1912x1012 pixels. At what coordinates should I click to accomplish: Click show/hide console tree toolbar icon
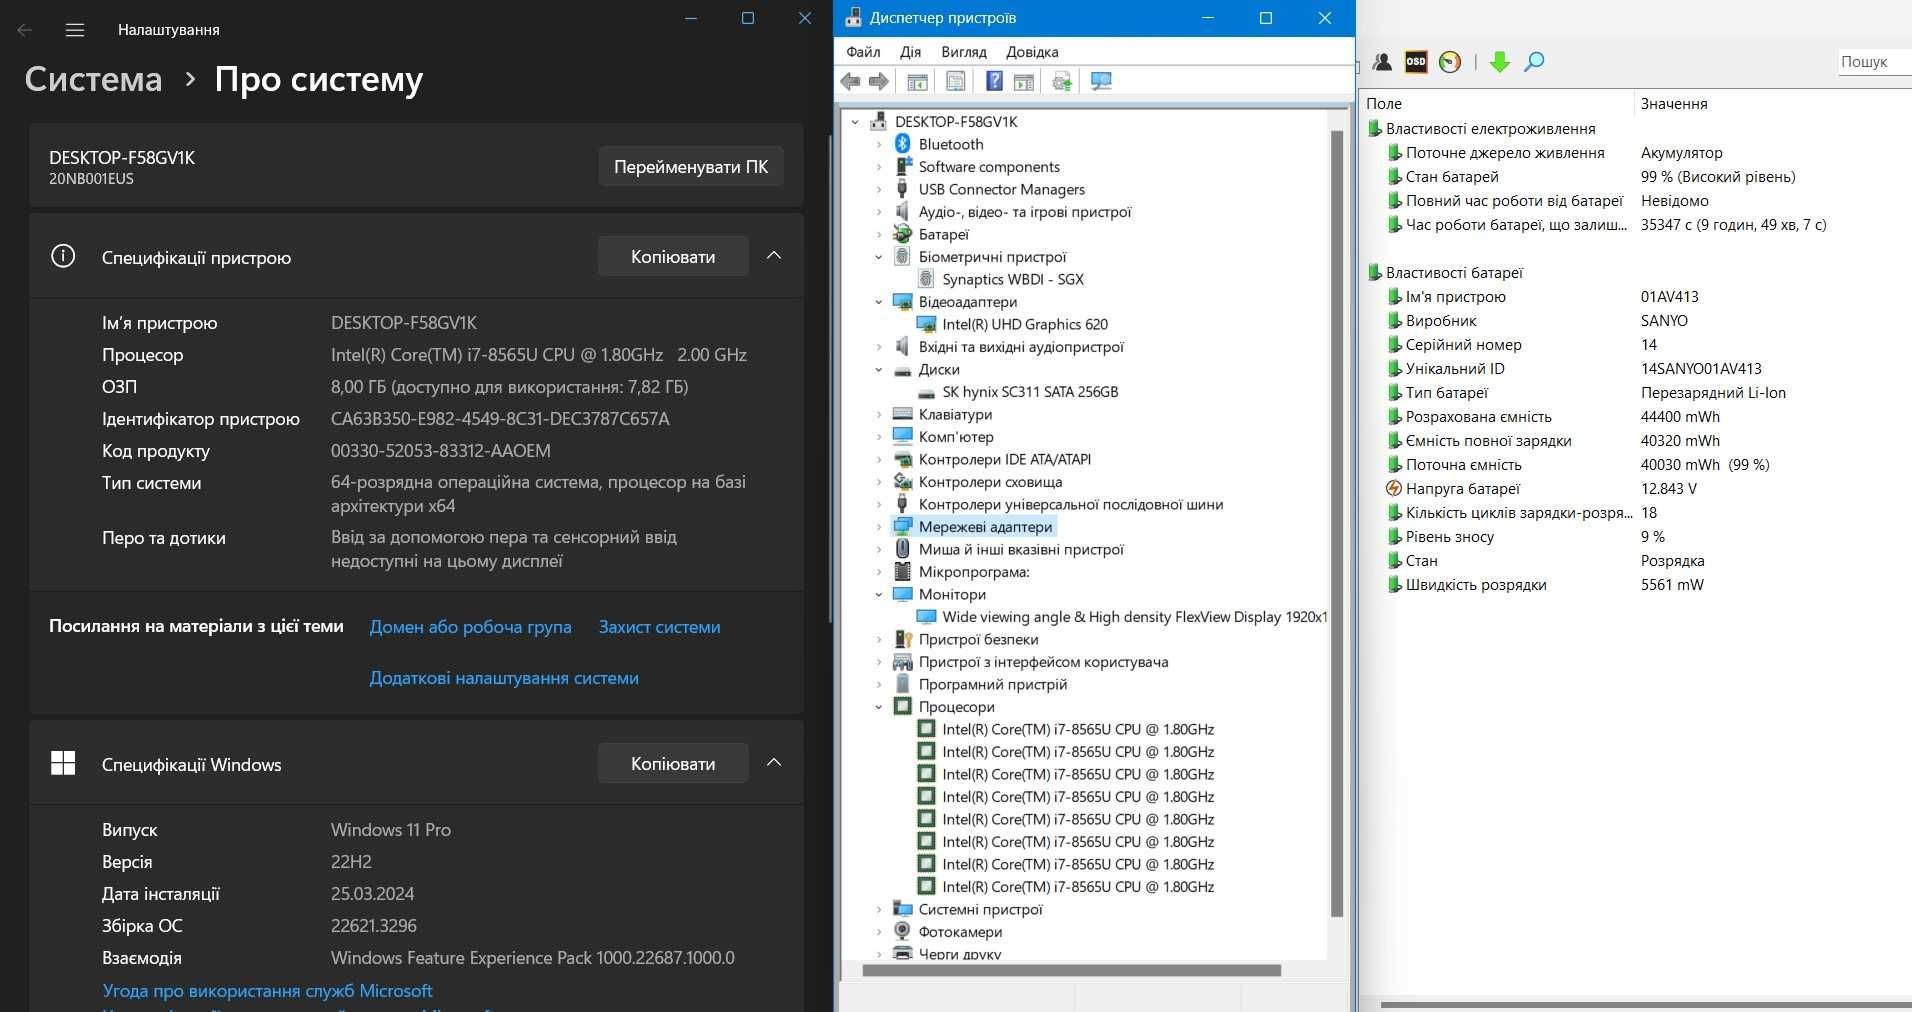tap(917, 82)
